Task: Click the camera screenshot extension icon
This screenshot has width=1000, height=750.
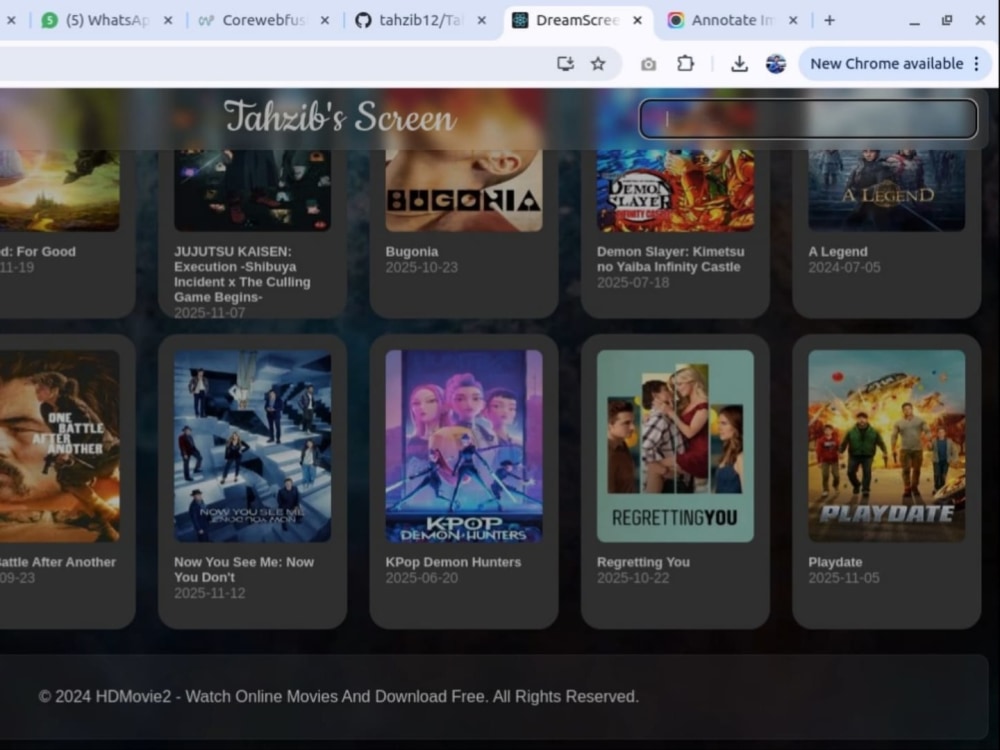Action: [x=648, y=64]
